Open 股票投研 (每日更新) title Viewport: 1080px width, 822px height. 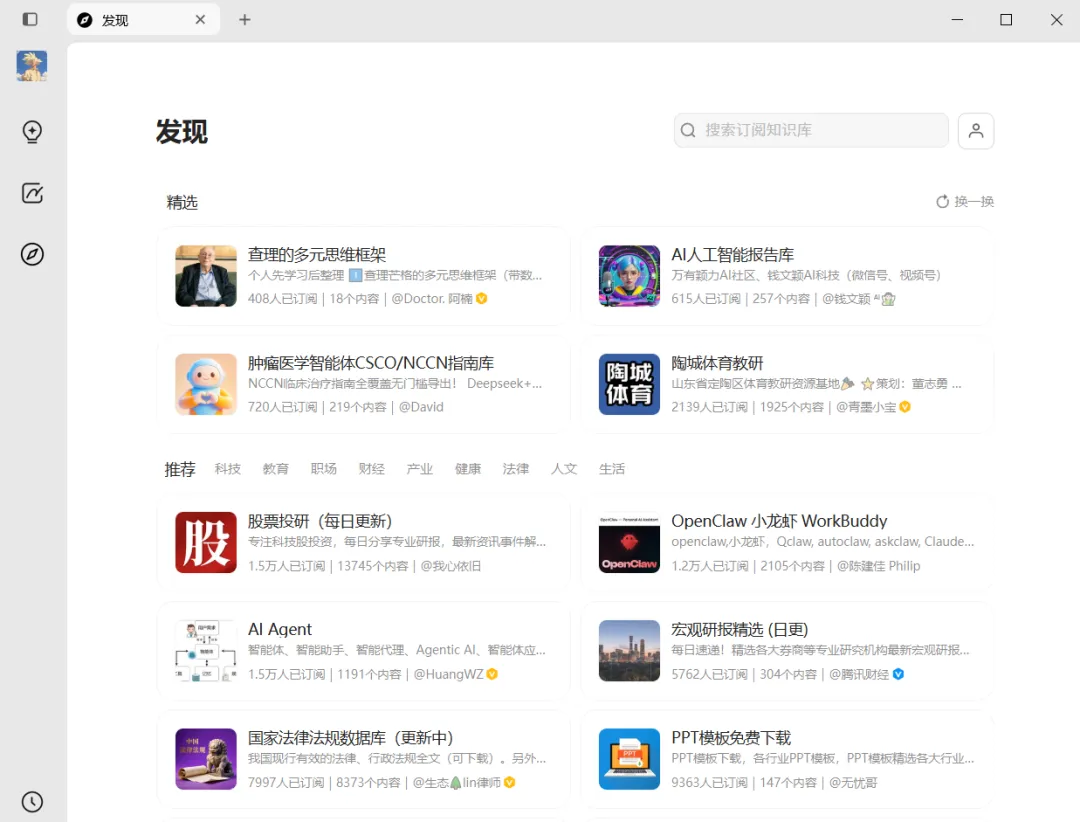tap(320, 522)
